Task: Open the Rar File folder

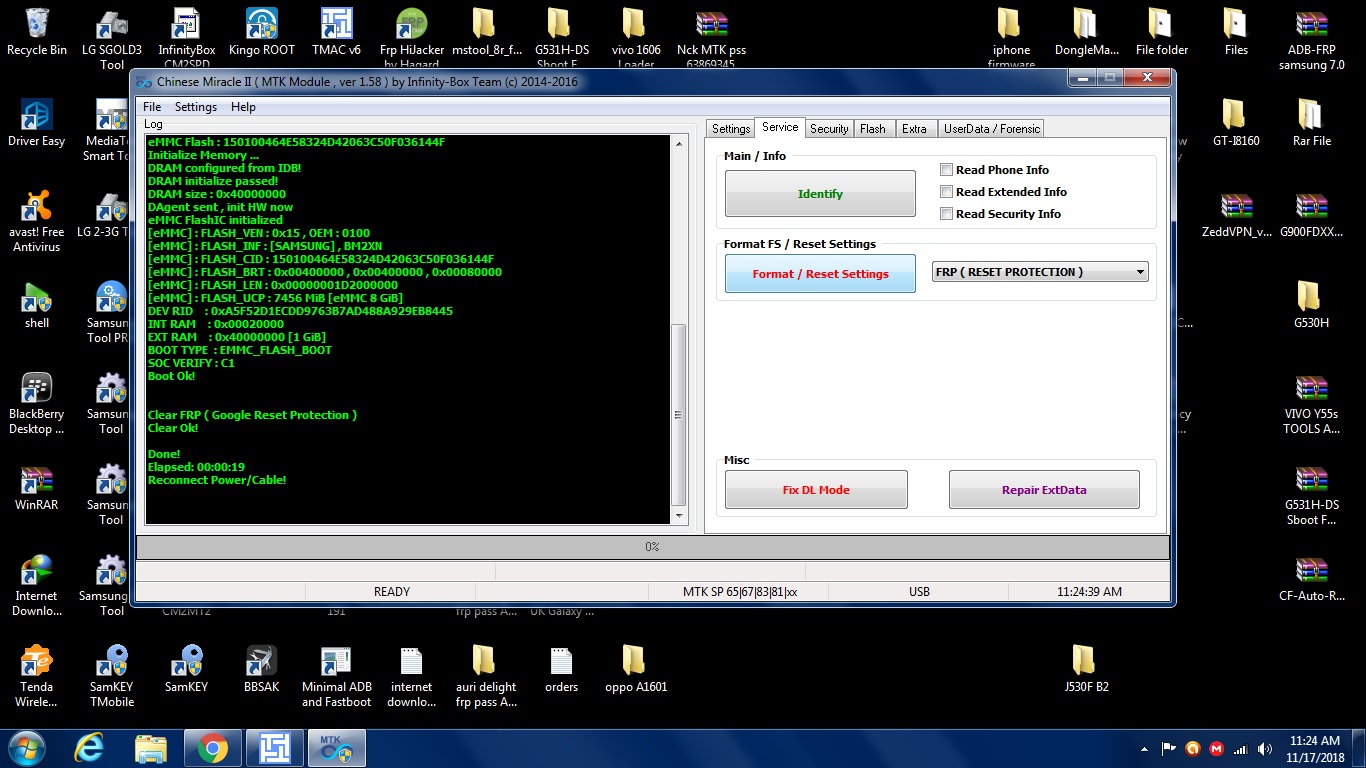Action: [1311, 122]
